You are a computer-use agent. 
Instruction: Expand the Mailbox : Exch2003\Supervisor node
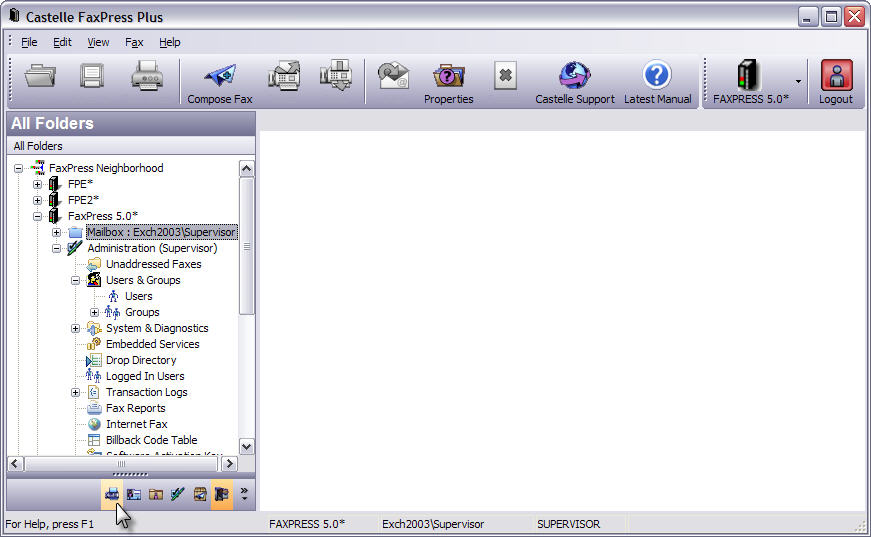[x=57, y=233]
